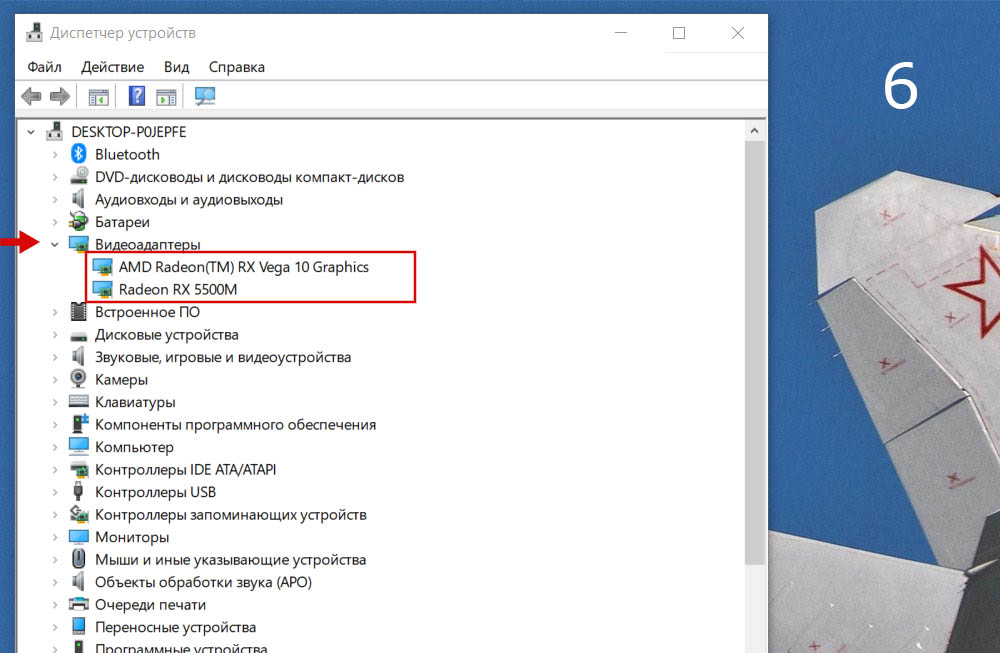The height and width of the screenshot is (653, 1000).
Task: Expand Встроенное ПО chevron
Action: tap(55, 312)
